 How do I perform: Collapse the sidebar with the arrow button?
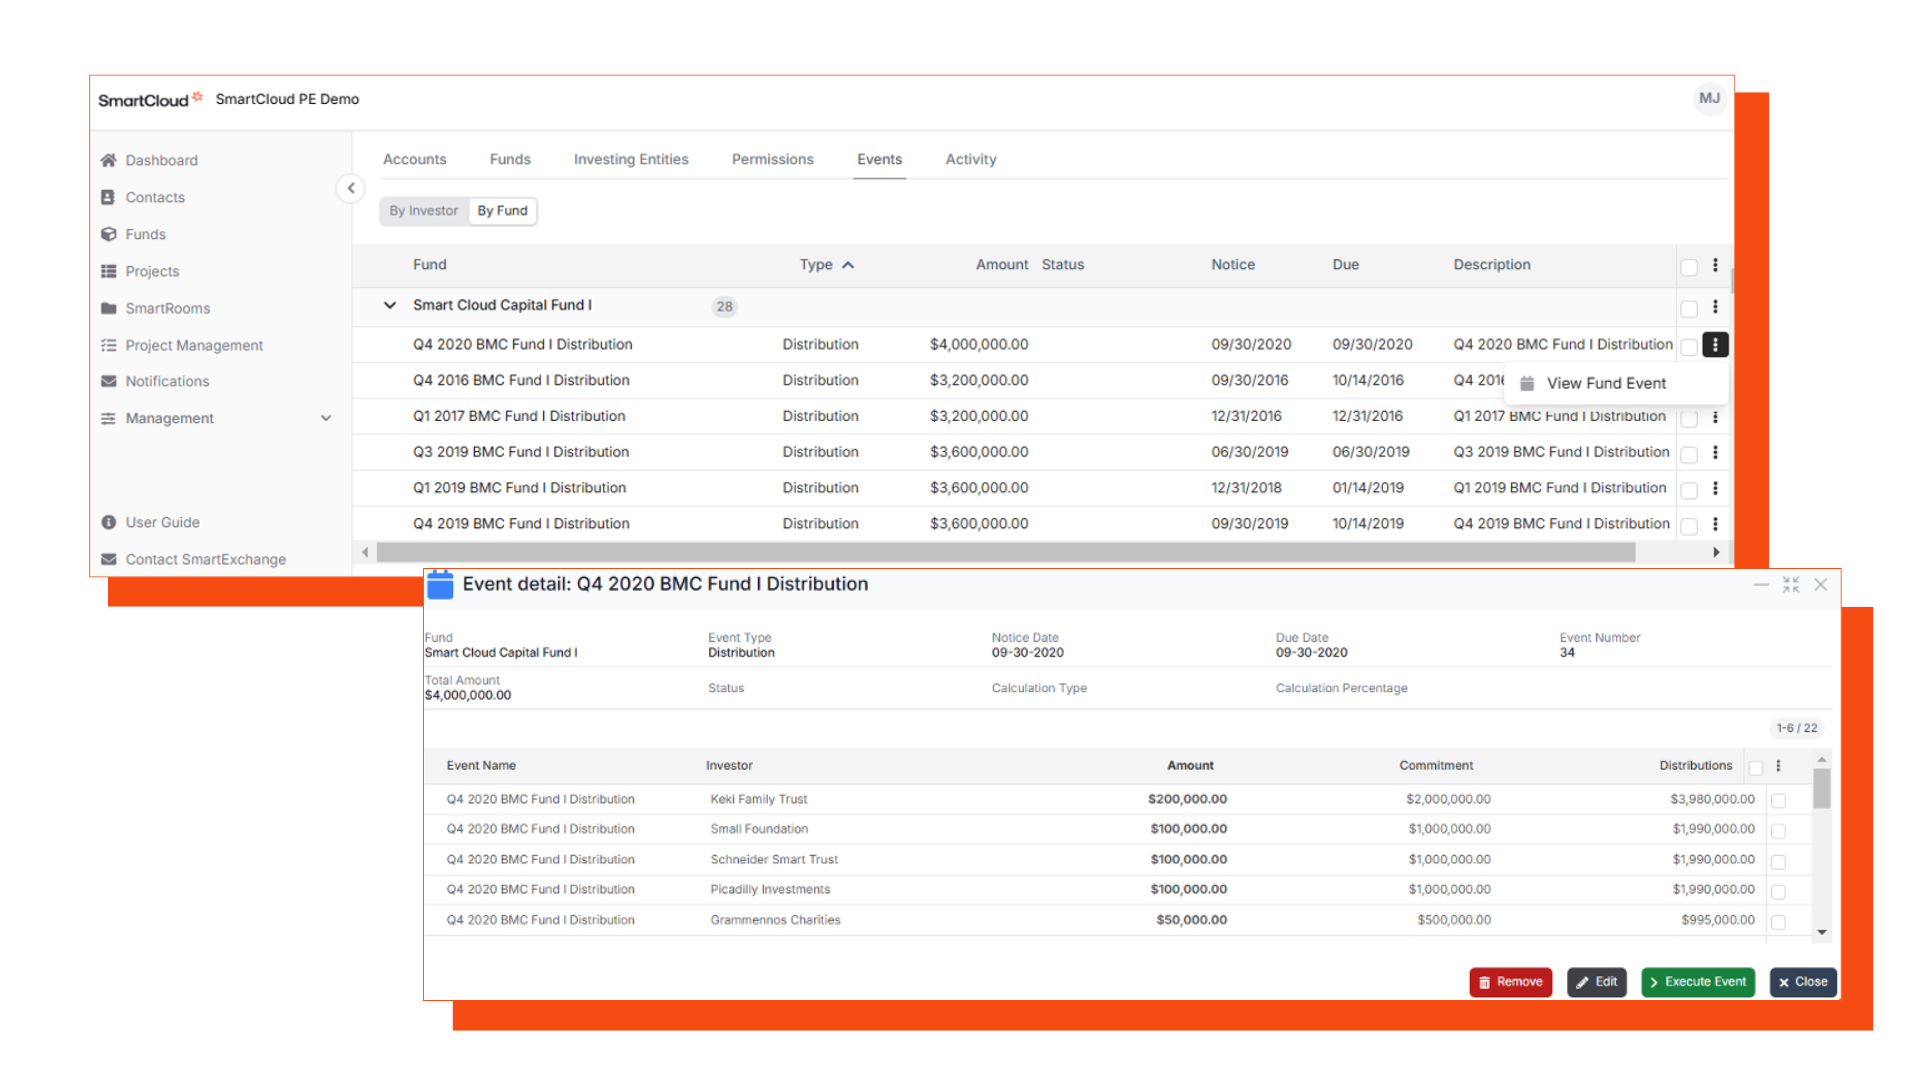point(350,188)
